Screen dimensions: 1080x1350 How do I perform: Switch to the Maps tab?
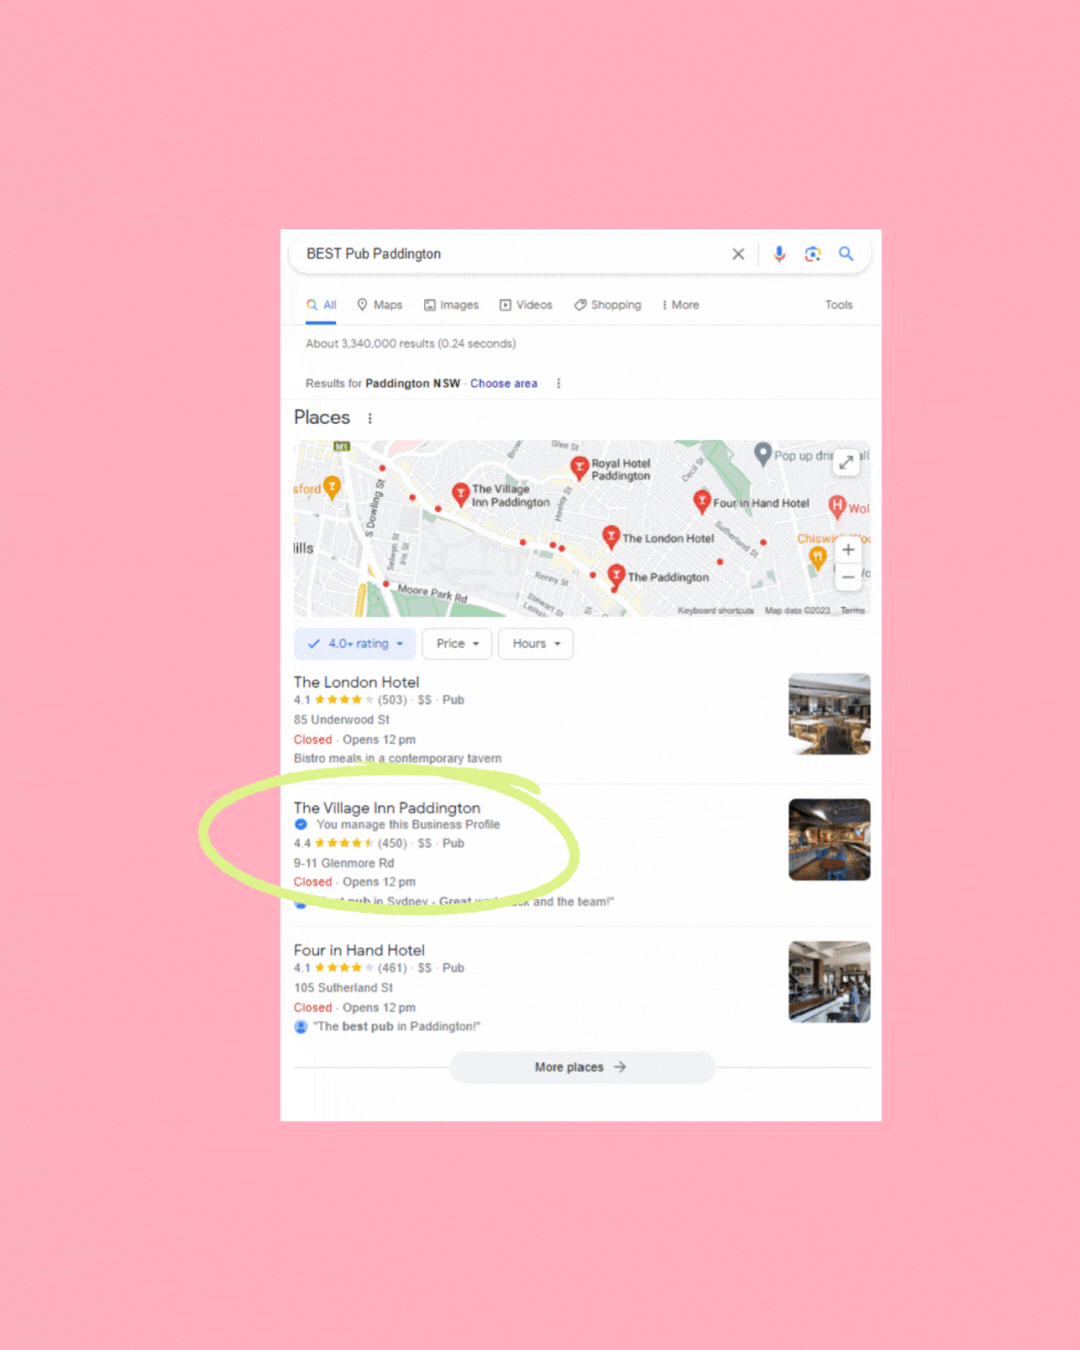(x=380, y=305)
